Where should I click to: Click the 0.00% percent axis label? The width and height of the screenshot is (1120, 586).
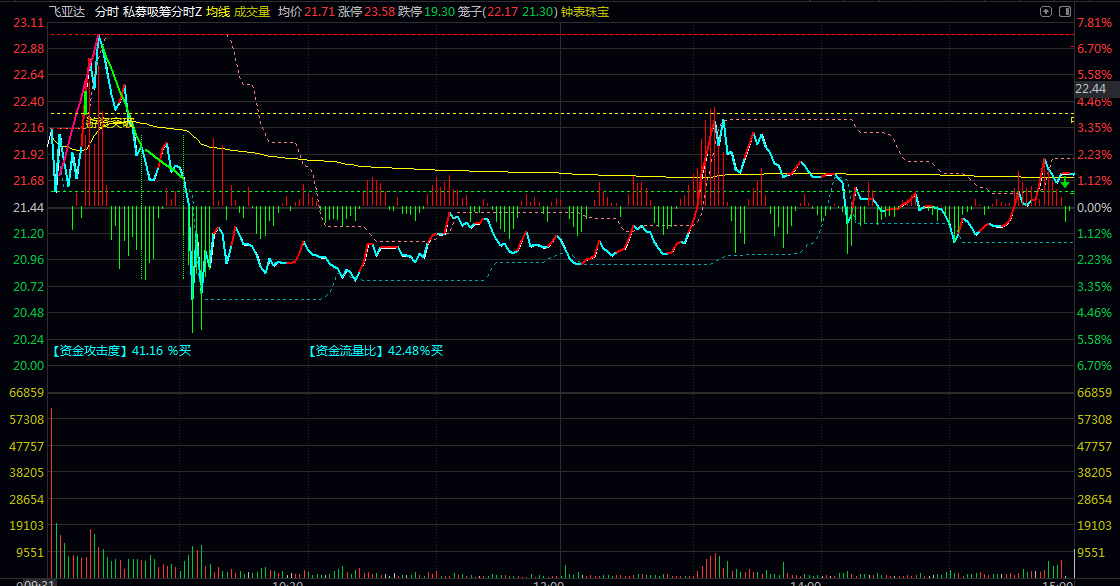coord(1094,207)
